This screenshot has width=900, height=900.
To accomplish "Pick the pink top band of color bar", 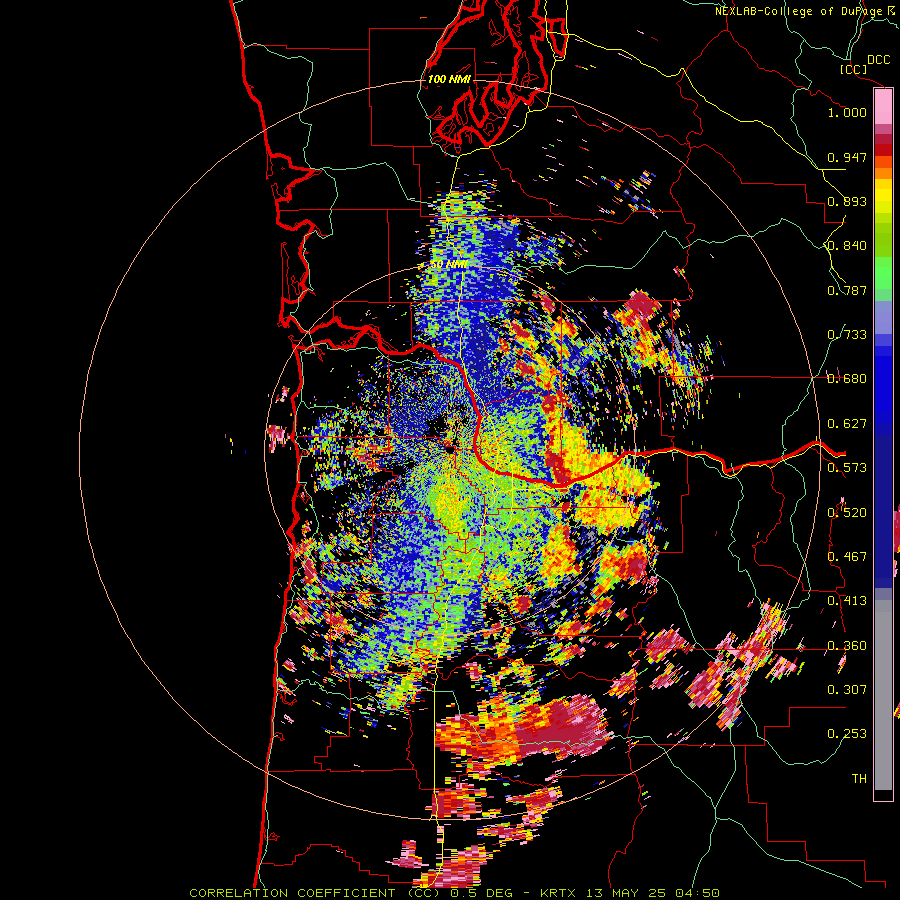I will (883, 107).
